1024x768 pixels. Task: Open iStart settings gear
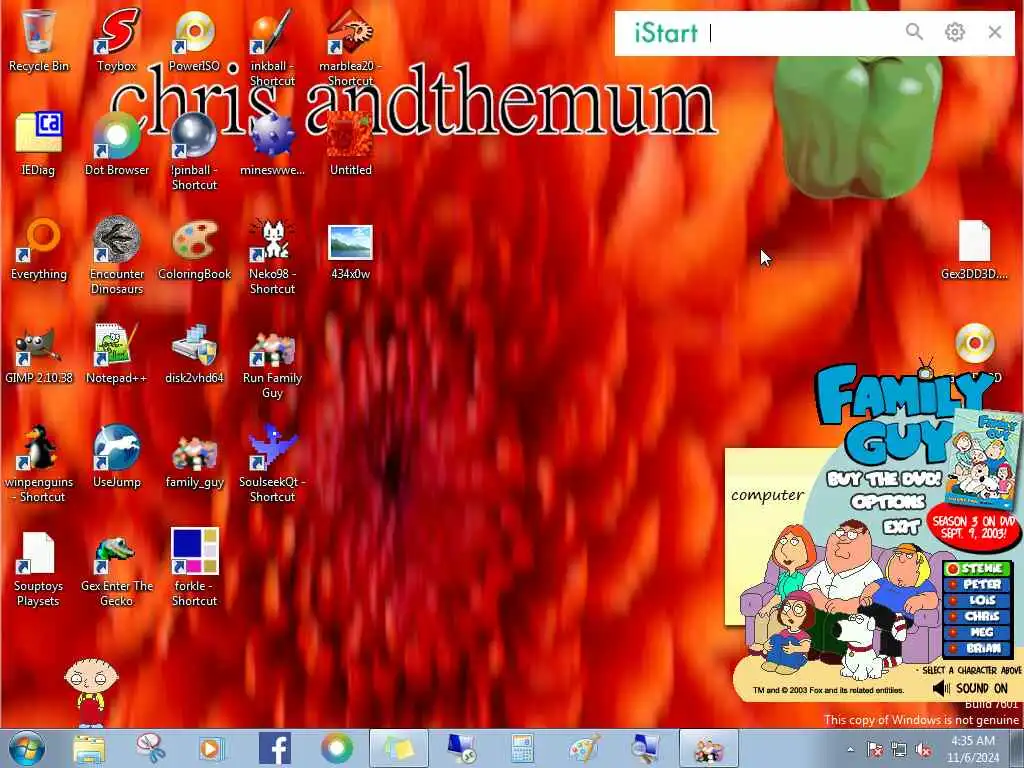[x=955, y=31]
